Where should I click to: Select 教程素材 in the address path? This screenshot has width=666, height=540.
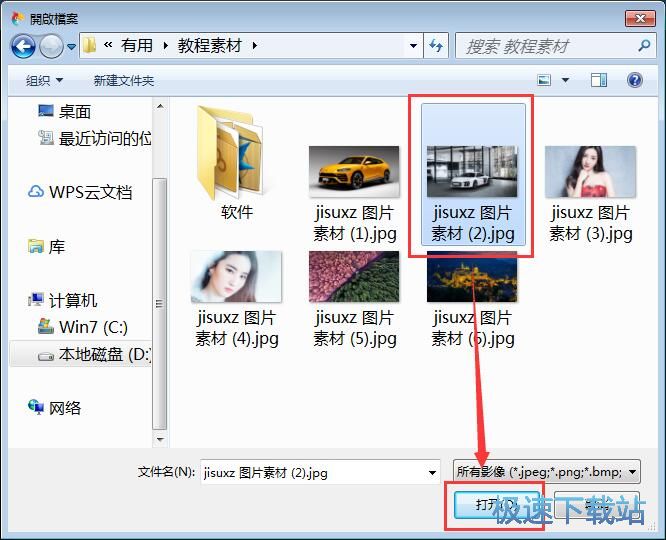(210, 45)
